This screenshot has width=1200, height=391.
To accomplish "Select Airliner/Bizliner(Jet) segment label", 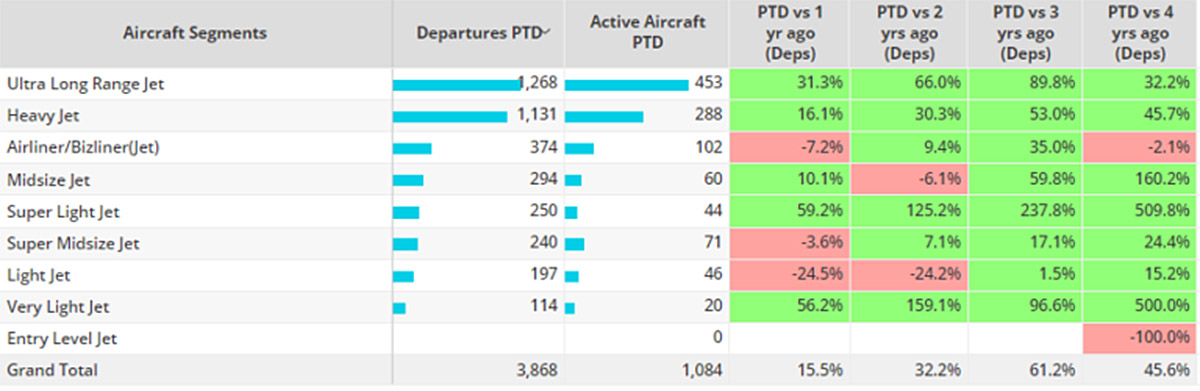I will tap(83, 148).
